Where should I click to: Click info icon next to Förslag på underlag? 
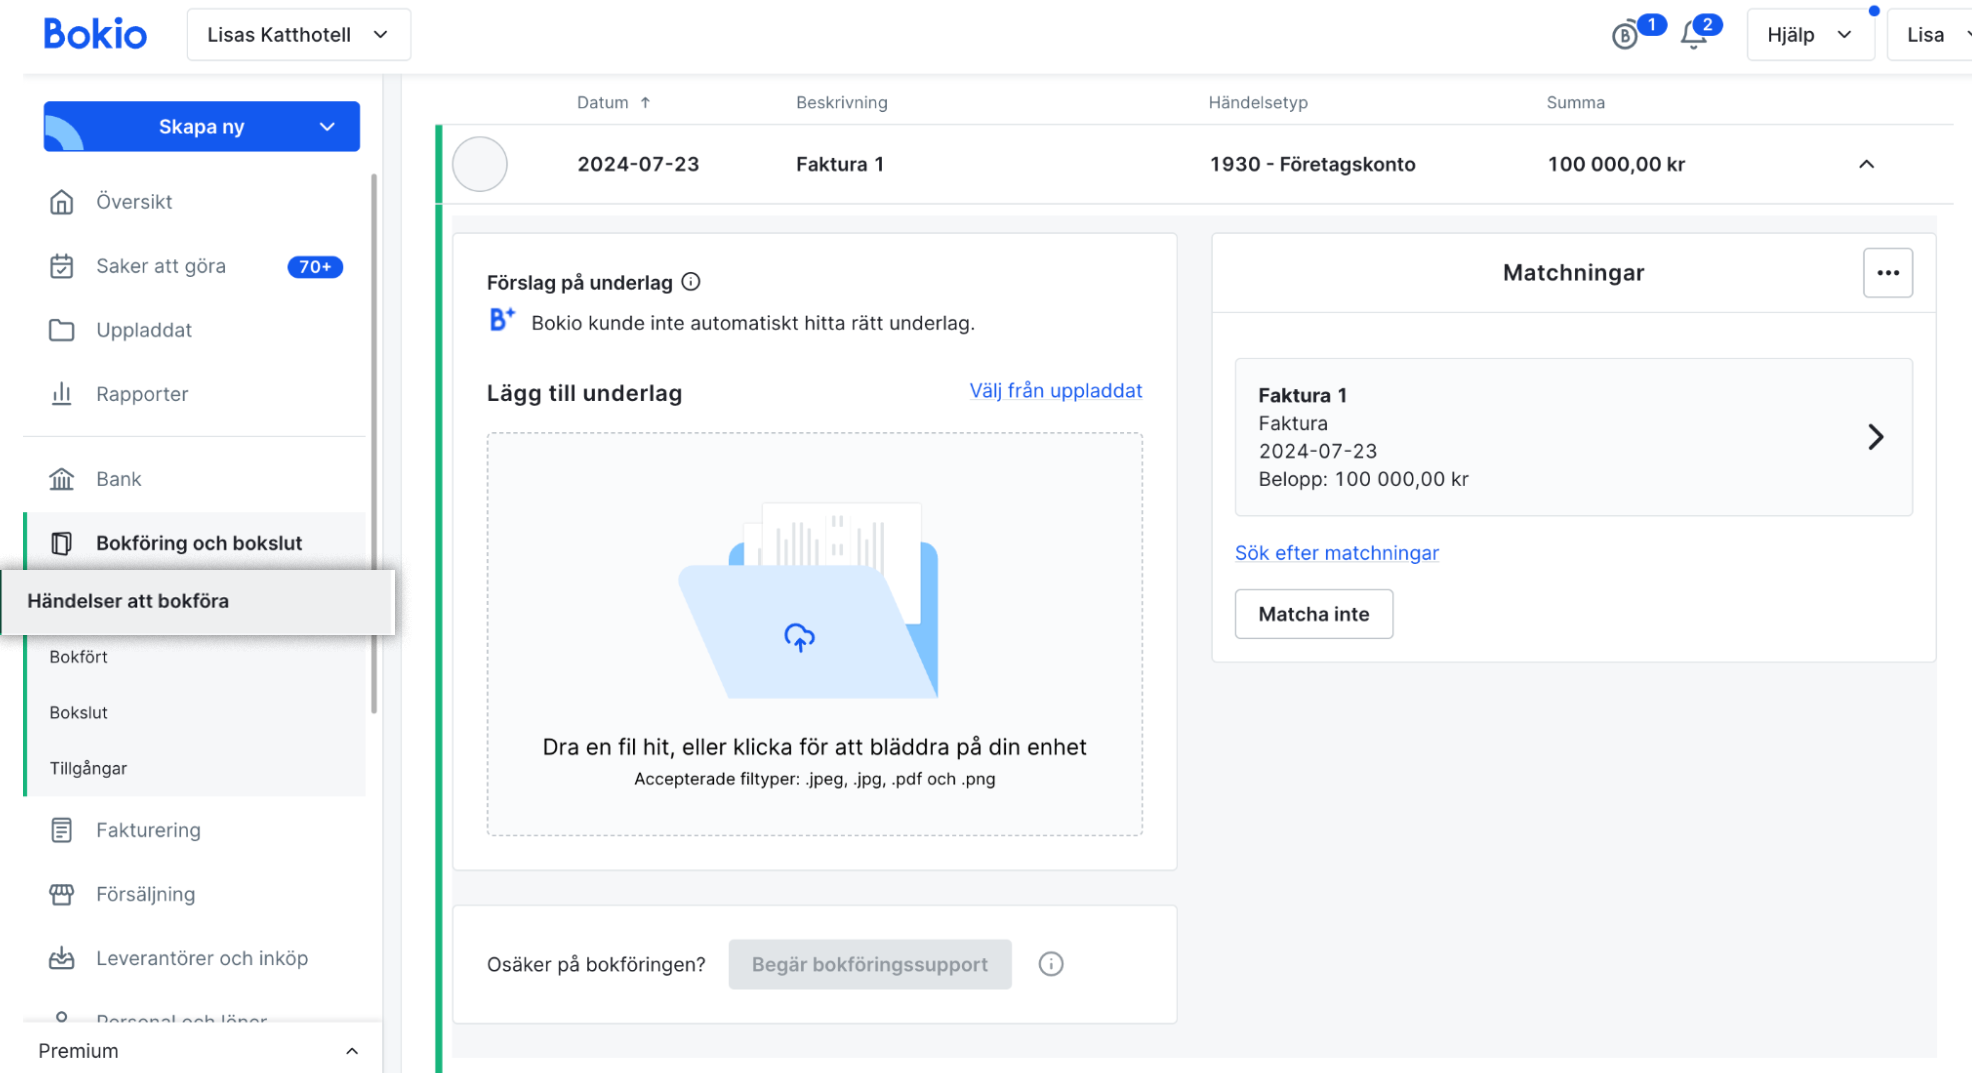click(x=691, y=282)
